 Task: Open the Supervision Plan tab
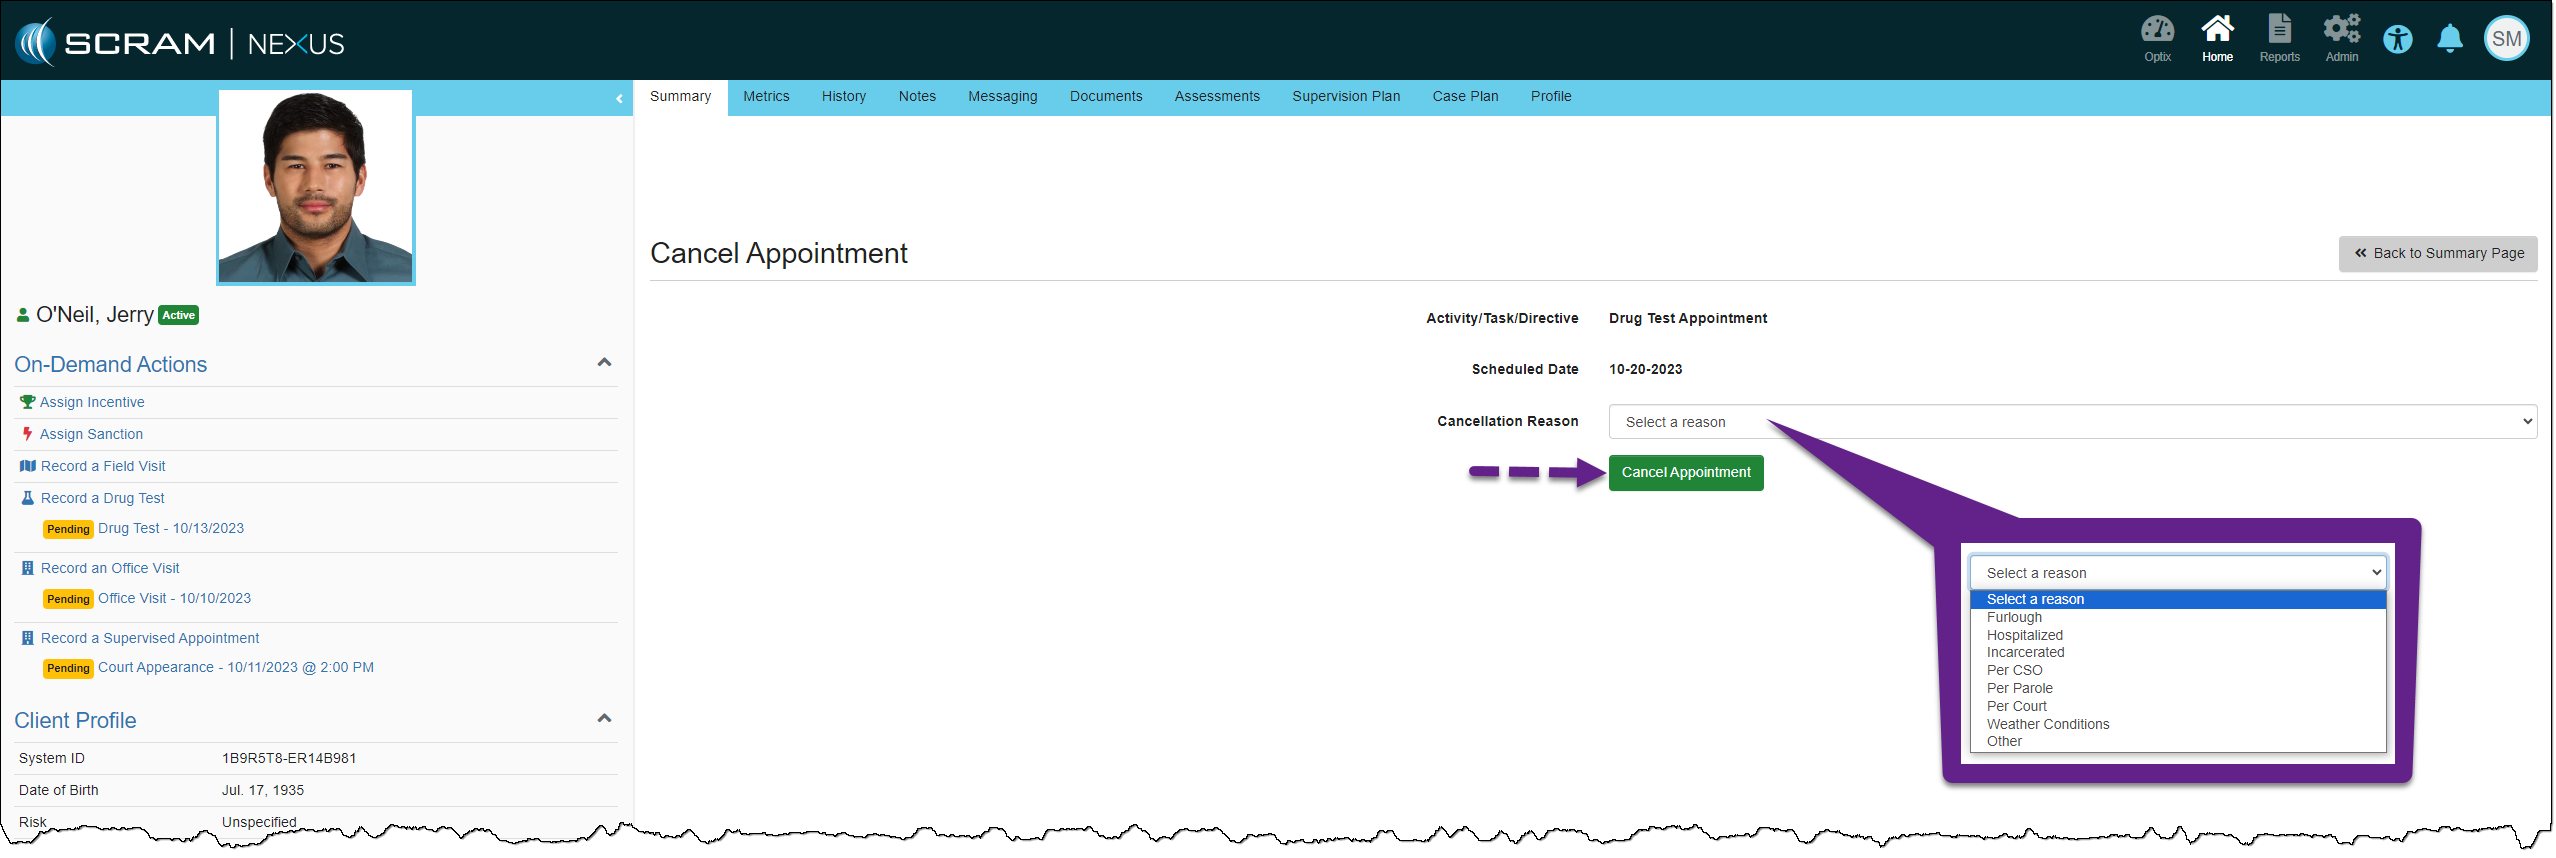tap(1345, 97)
